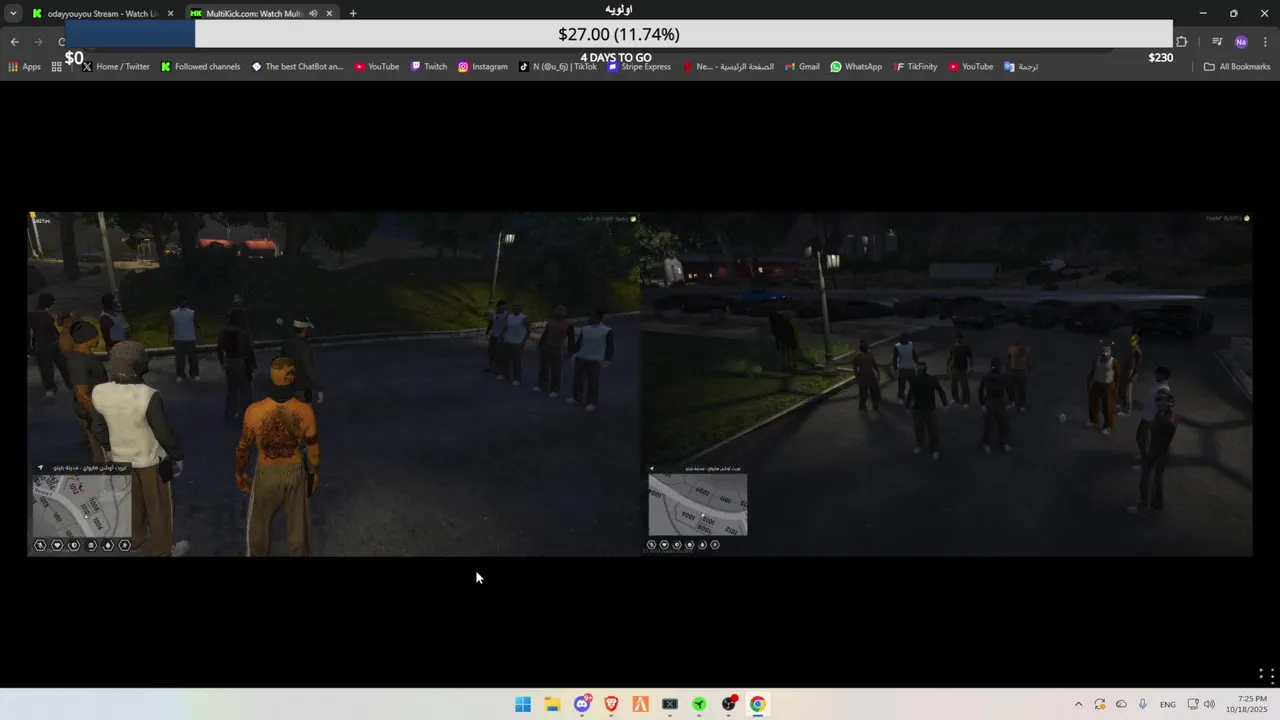Open a new browser tab

coord(353,14)
